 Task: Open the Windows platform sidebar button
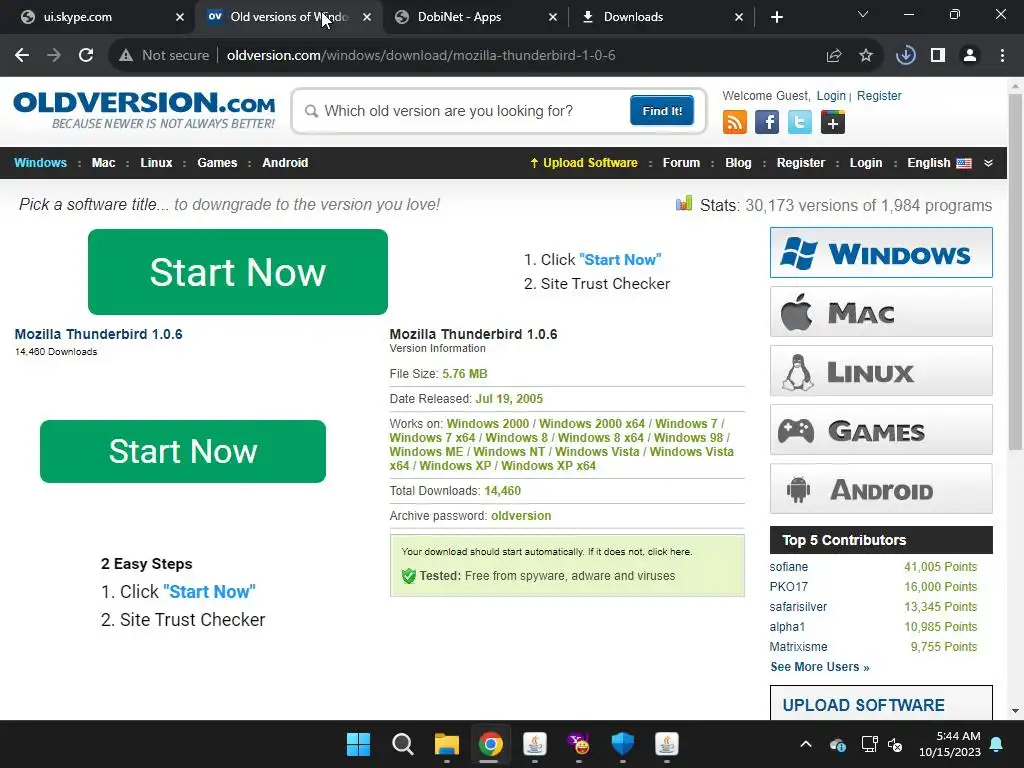click(881, 253)
